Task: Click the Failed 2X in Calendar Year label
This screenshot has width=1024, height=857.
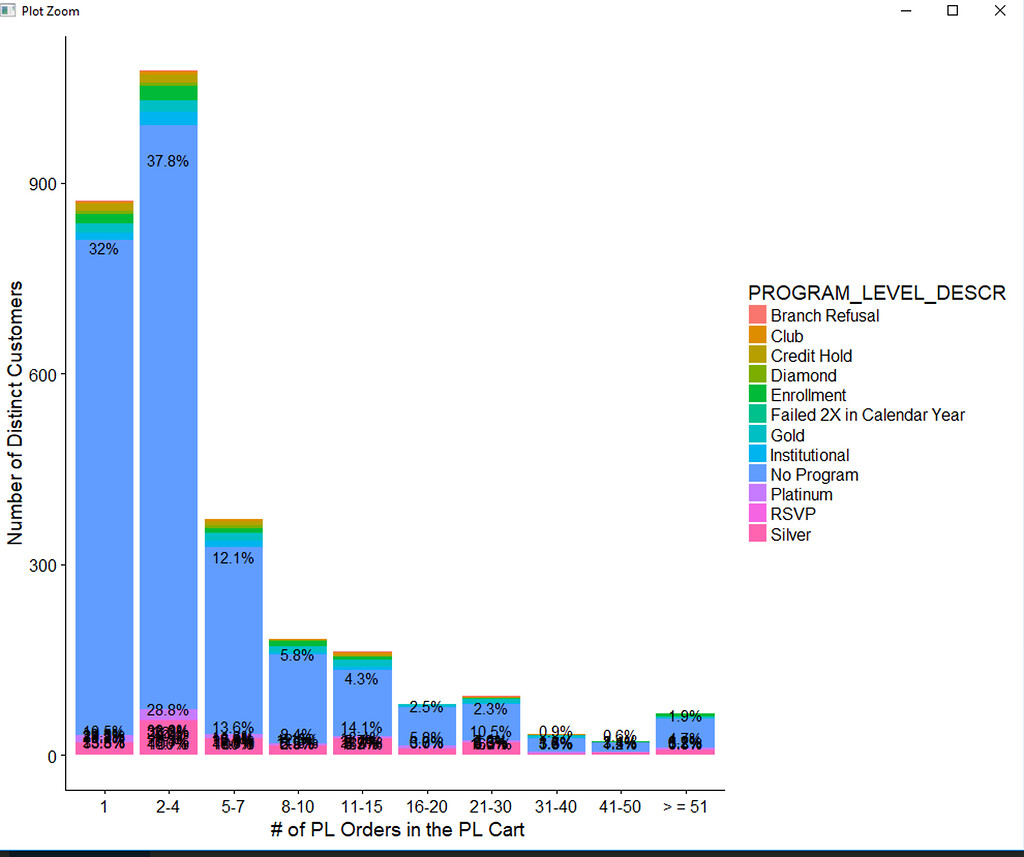Action: click(867, 415)
